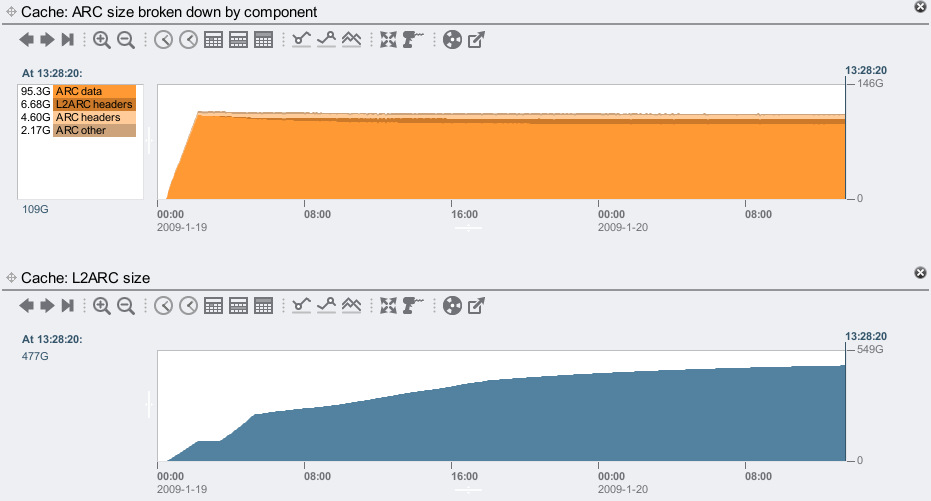Export the L2ARC size graph data

(477, 305)
